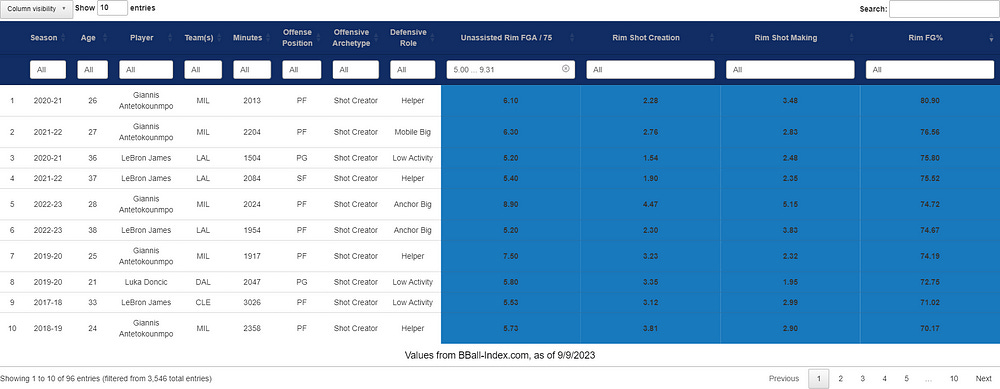Screen dimensions: 1000x389
Task: Click the Mobile Big defensive role cell
Action: [413, 132]
